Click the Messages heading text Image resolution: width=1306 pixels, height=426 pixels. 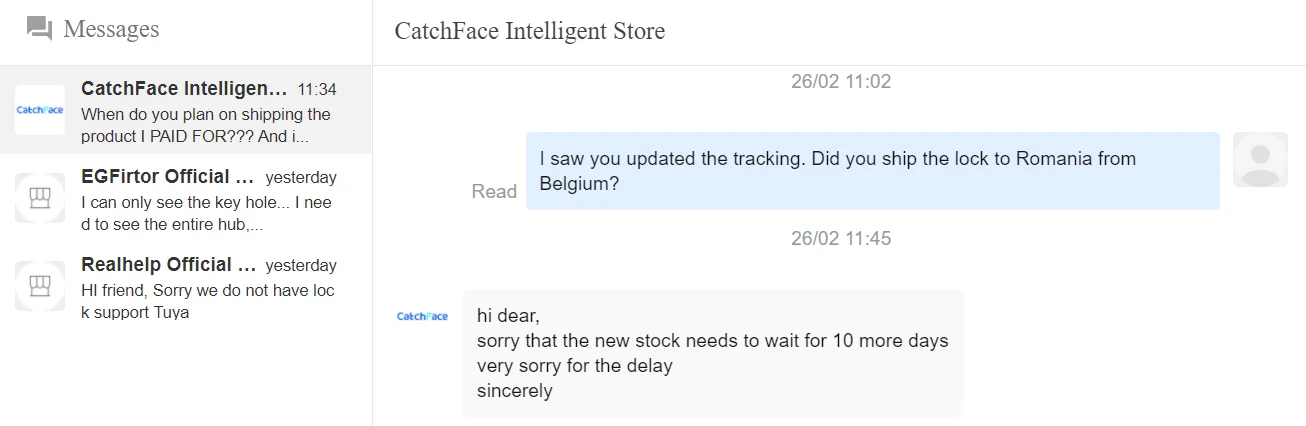(x=111, y=29)
